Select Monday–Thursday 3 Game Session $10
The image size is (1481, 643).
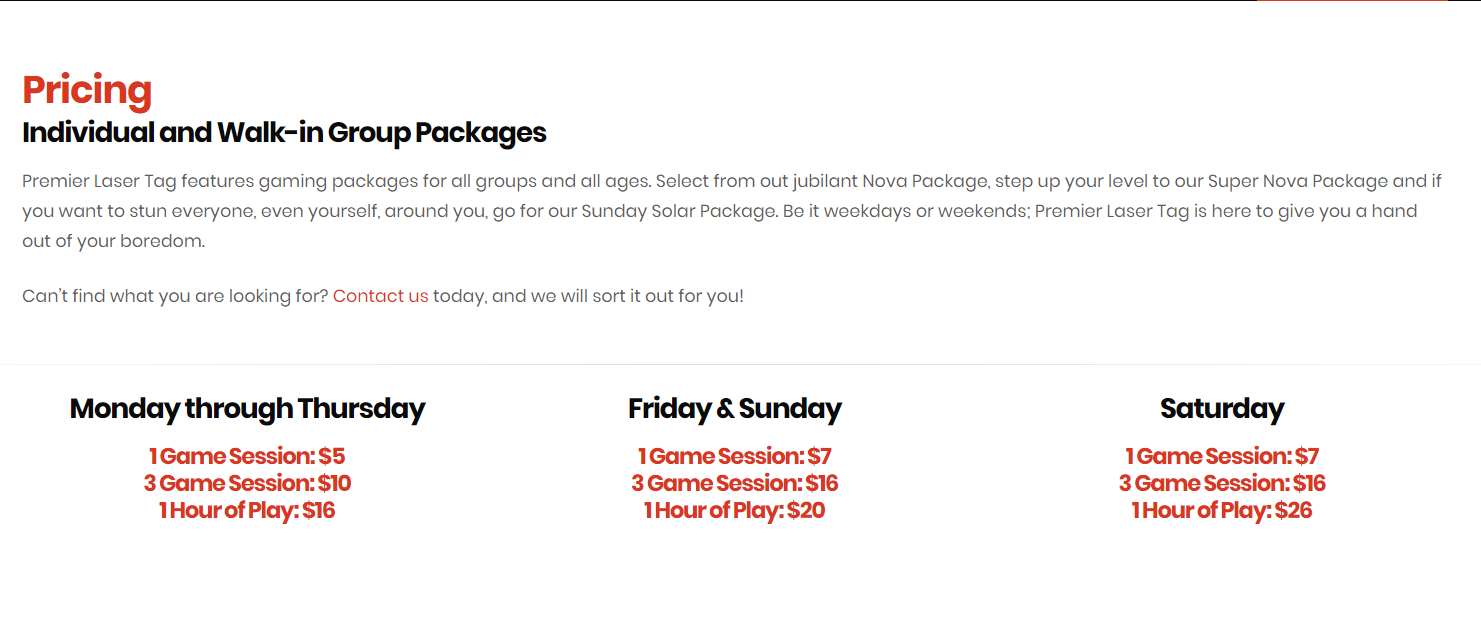[x=247, y=484]
